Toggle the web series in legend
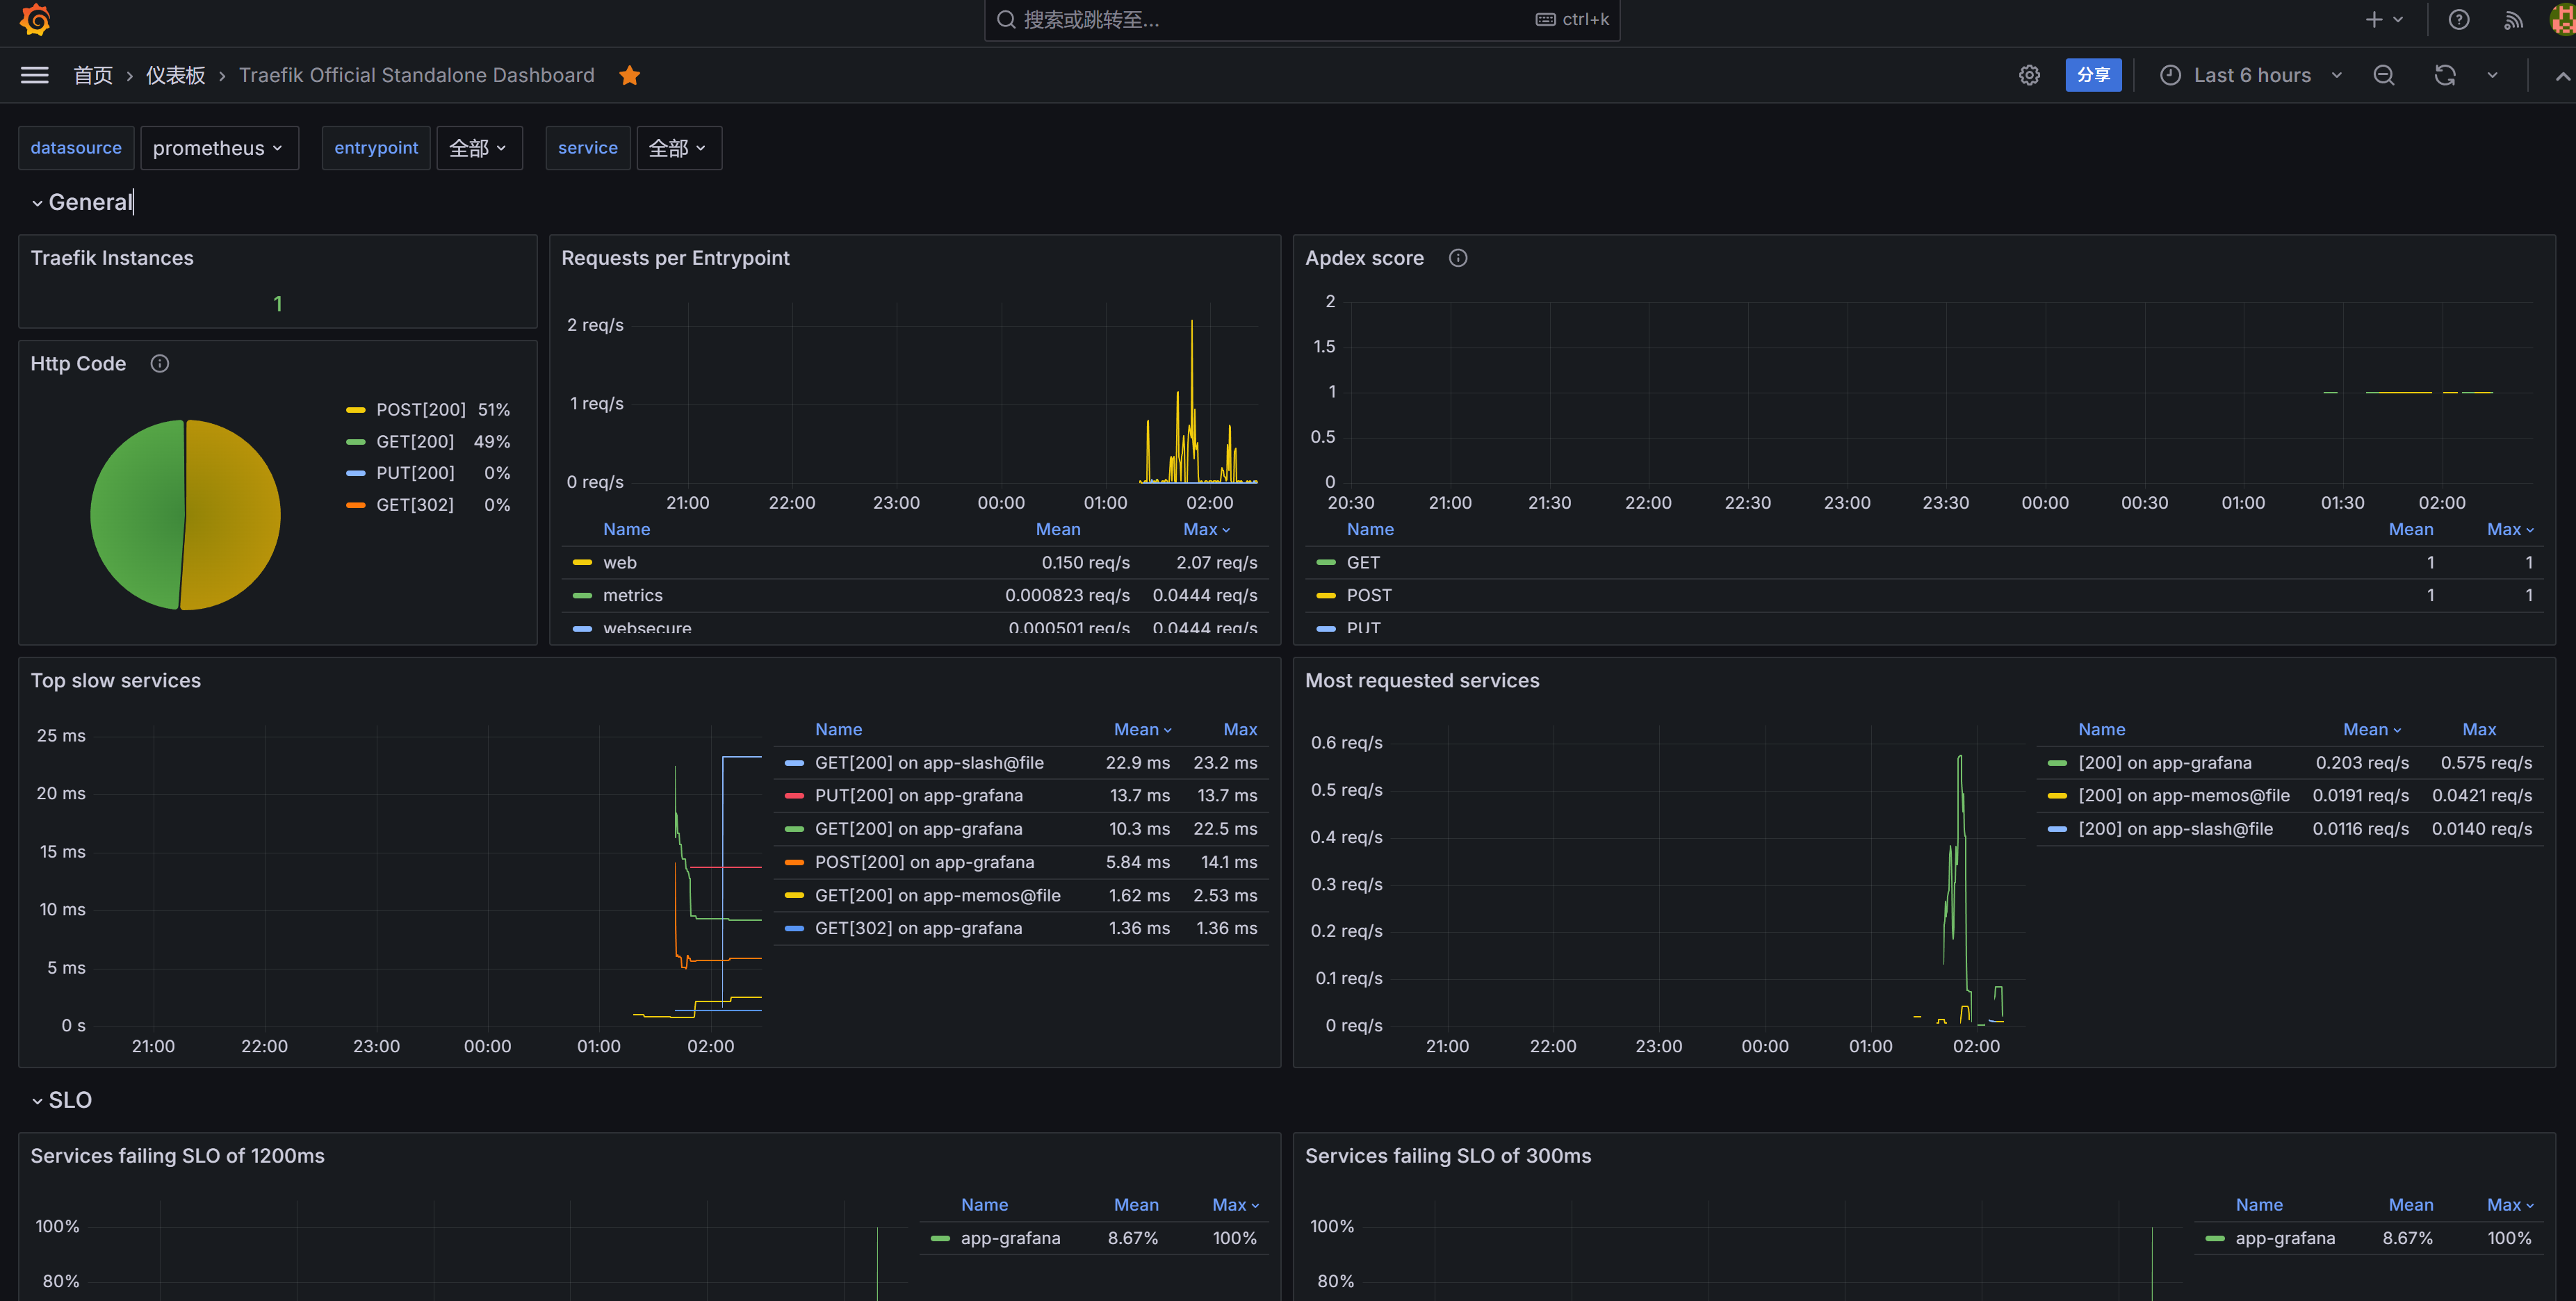The image size is (2576, 1301). click(620, 562)
